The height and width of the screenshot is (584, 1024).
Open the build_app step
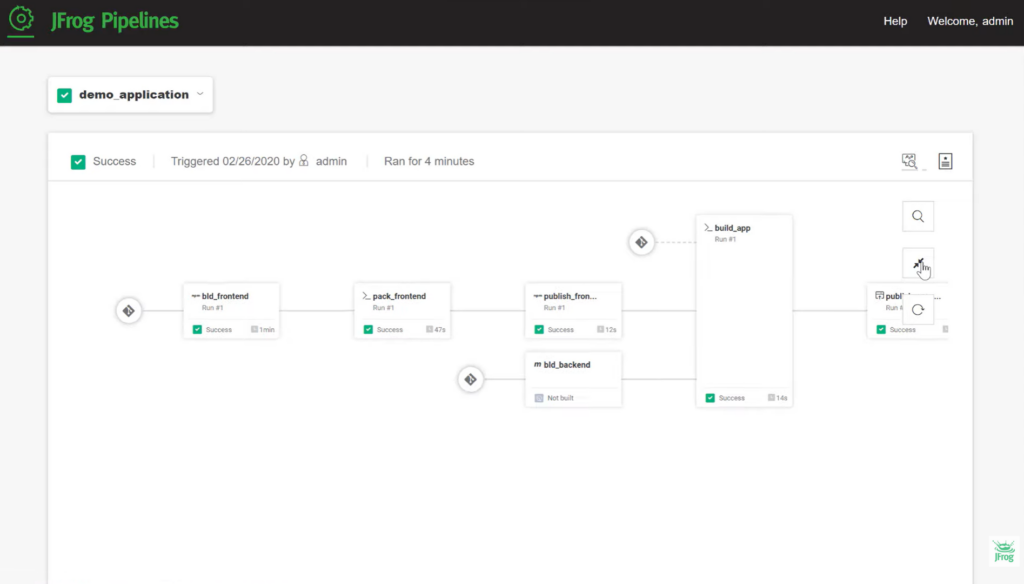tap(744, 311)
